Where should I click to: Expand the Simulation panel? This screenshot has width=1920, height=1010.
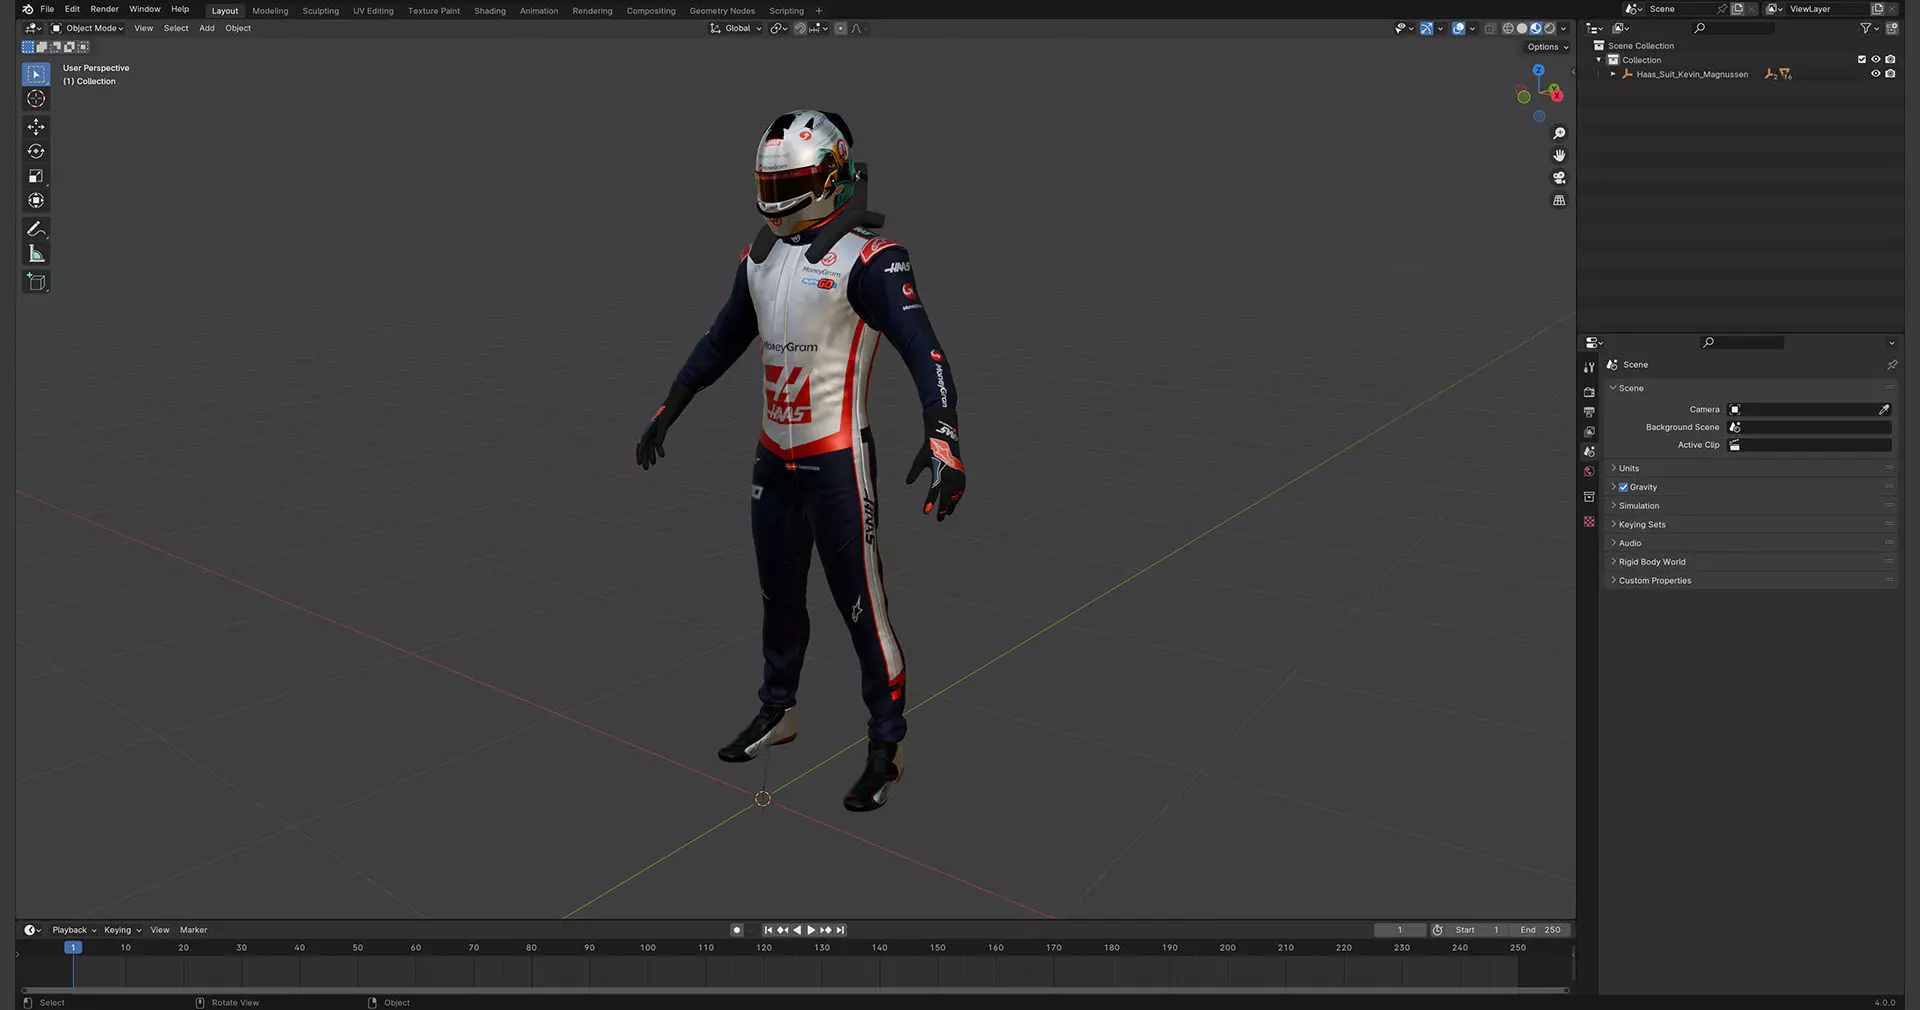tap(1750, 506)
